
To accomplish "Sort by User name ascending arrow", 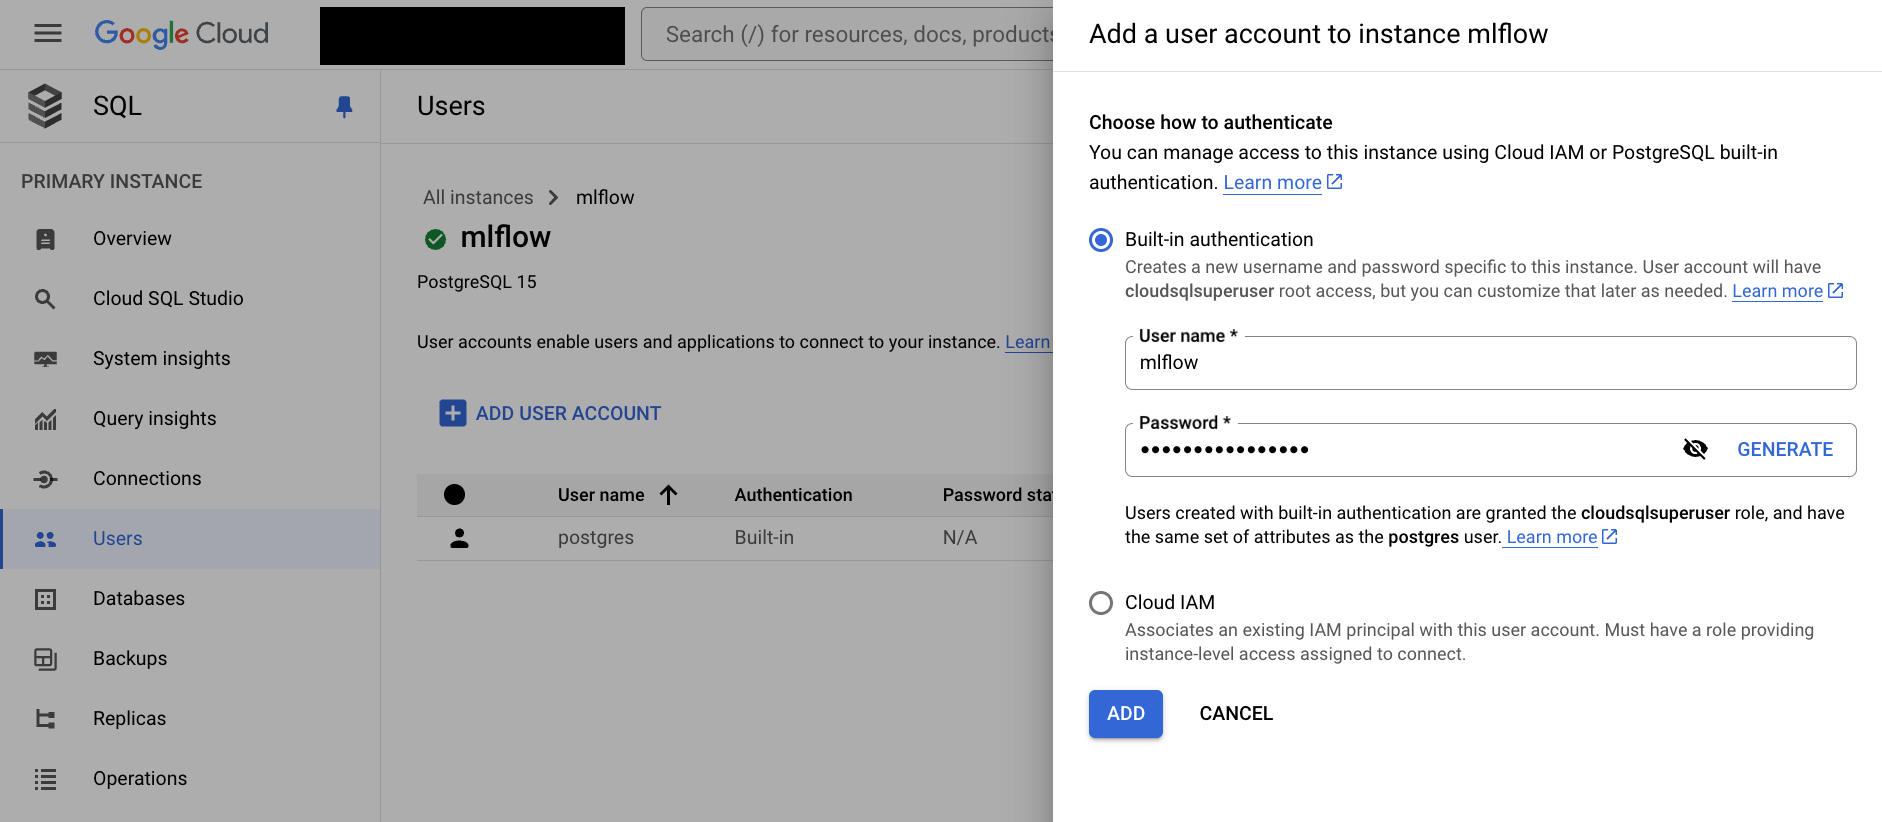I will click(669, 494).
